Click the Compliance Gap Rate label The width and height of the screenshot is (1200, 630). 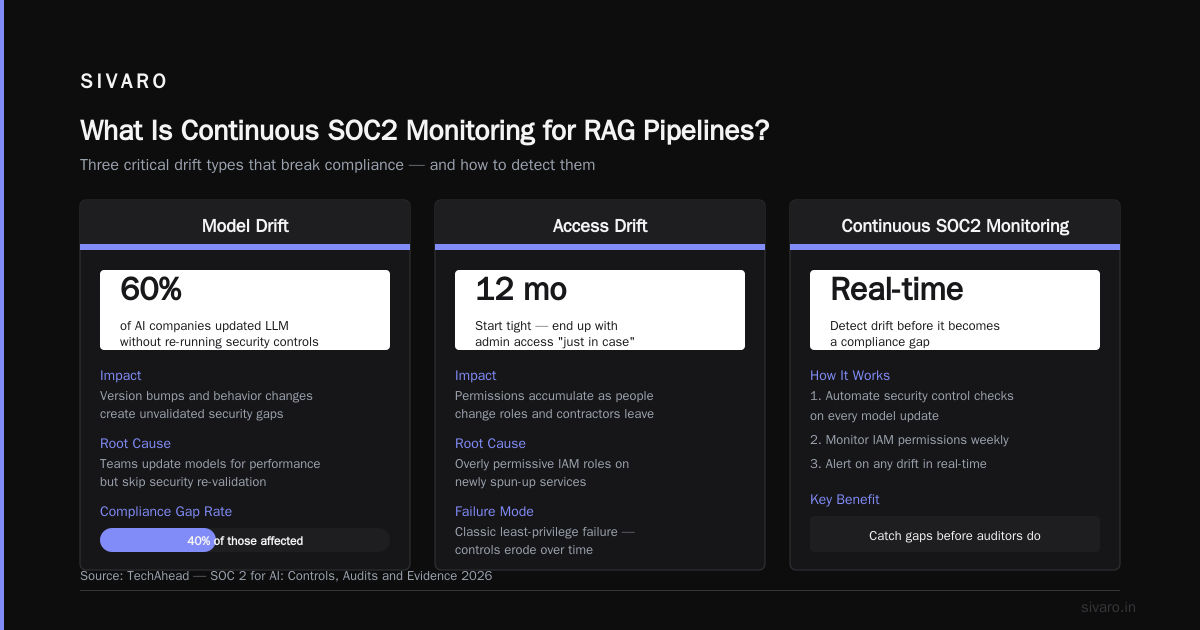click(x=166, y=512)
